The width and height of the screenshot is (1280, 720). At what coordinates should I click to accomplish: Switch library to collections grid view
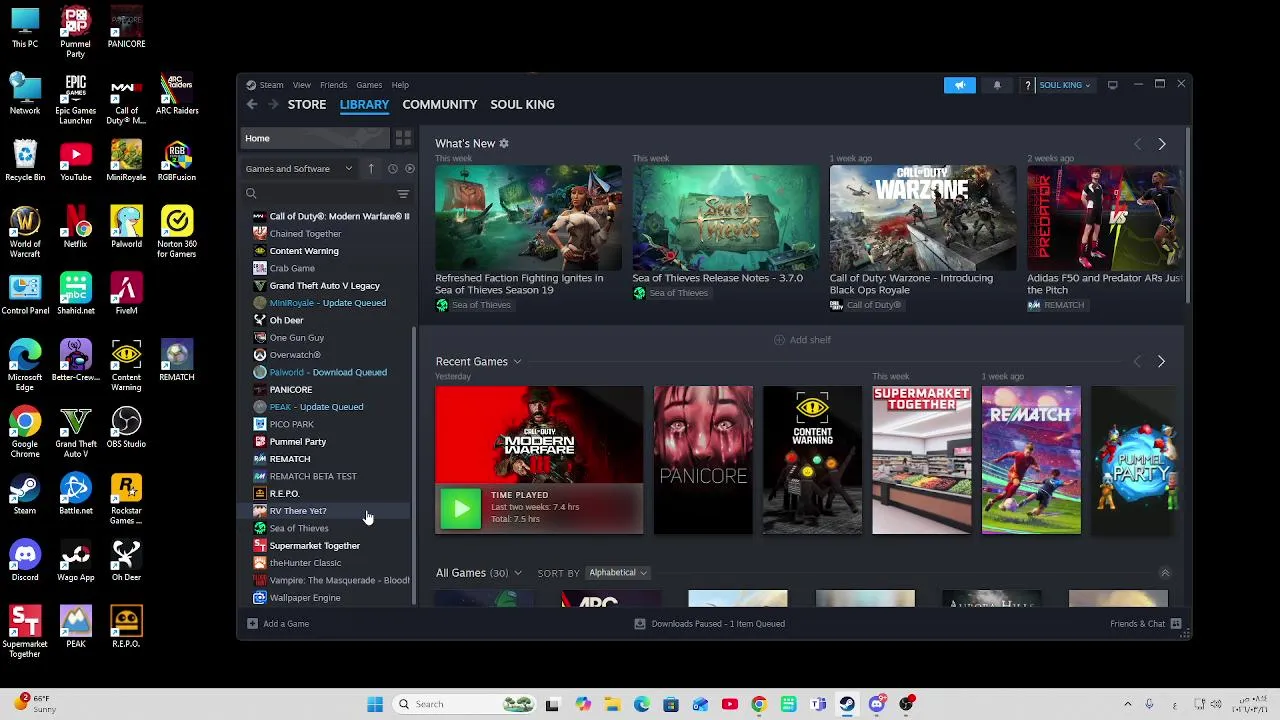coord(403,138)
